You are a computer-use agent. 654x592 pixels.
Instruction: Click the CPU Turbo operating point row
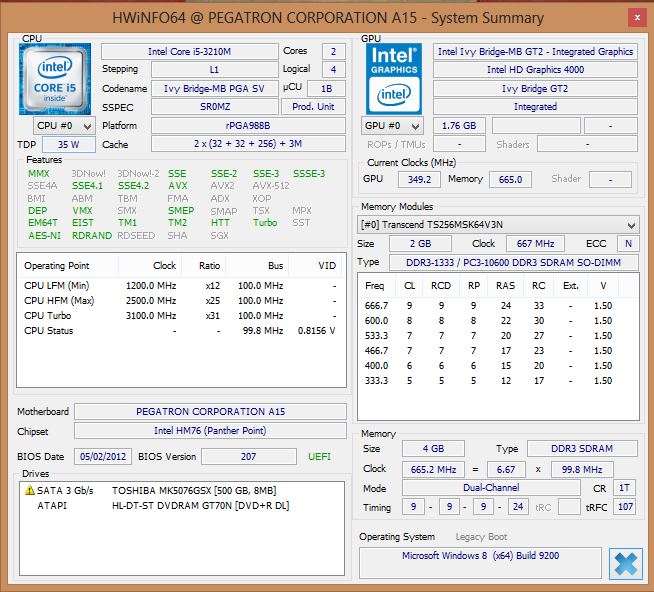(x=181, y=316)
